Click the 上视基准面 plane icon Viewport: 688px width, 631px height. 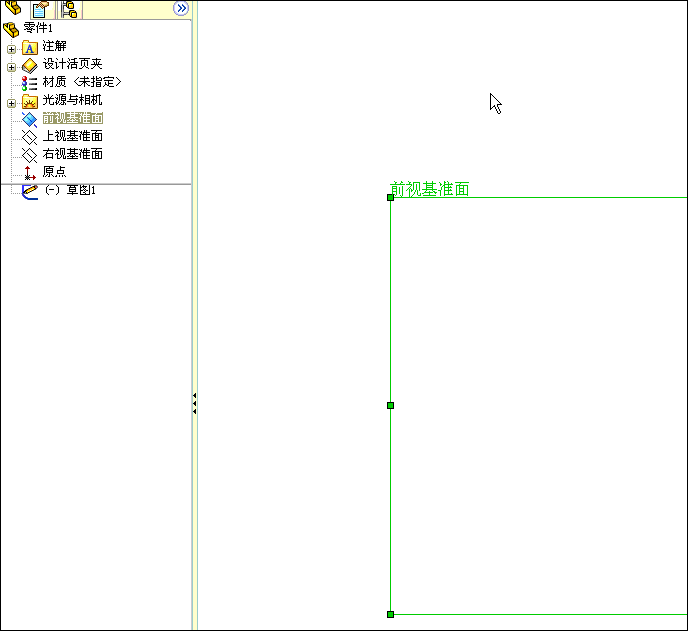(x=29, y=137)
